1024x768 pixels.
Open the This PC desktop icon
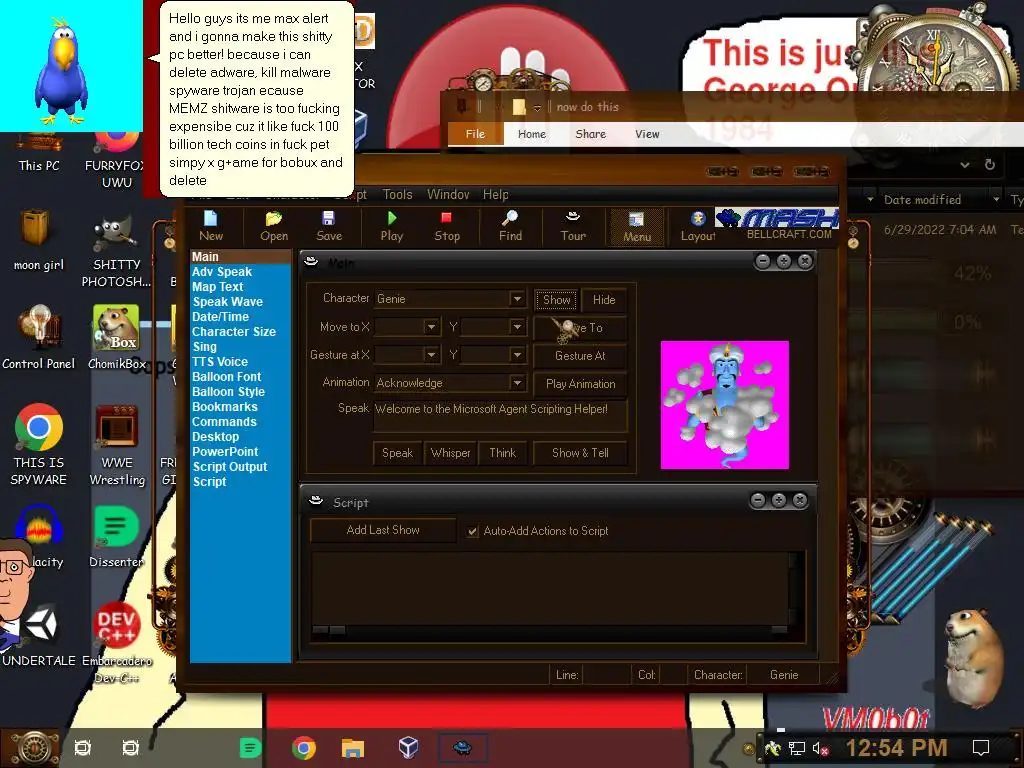coord(39,153)
